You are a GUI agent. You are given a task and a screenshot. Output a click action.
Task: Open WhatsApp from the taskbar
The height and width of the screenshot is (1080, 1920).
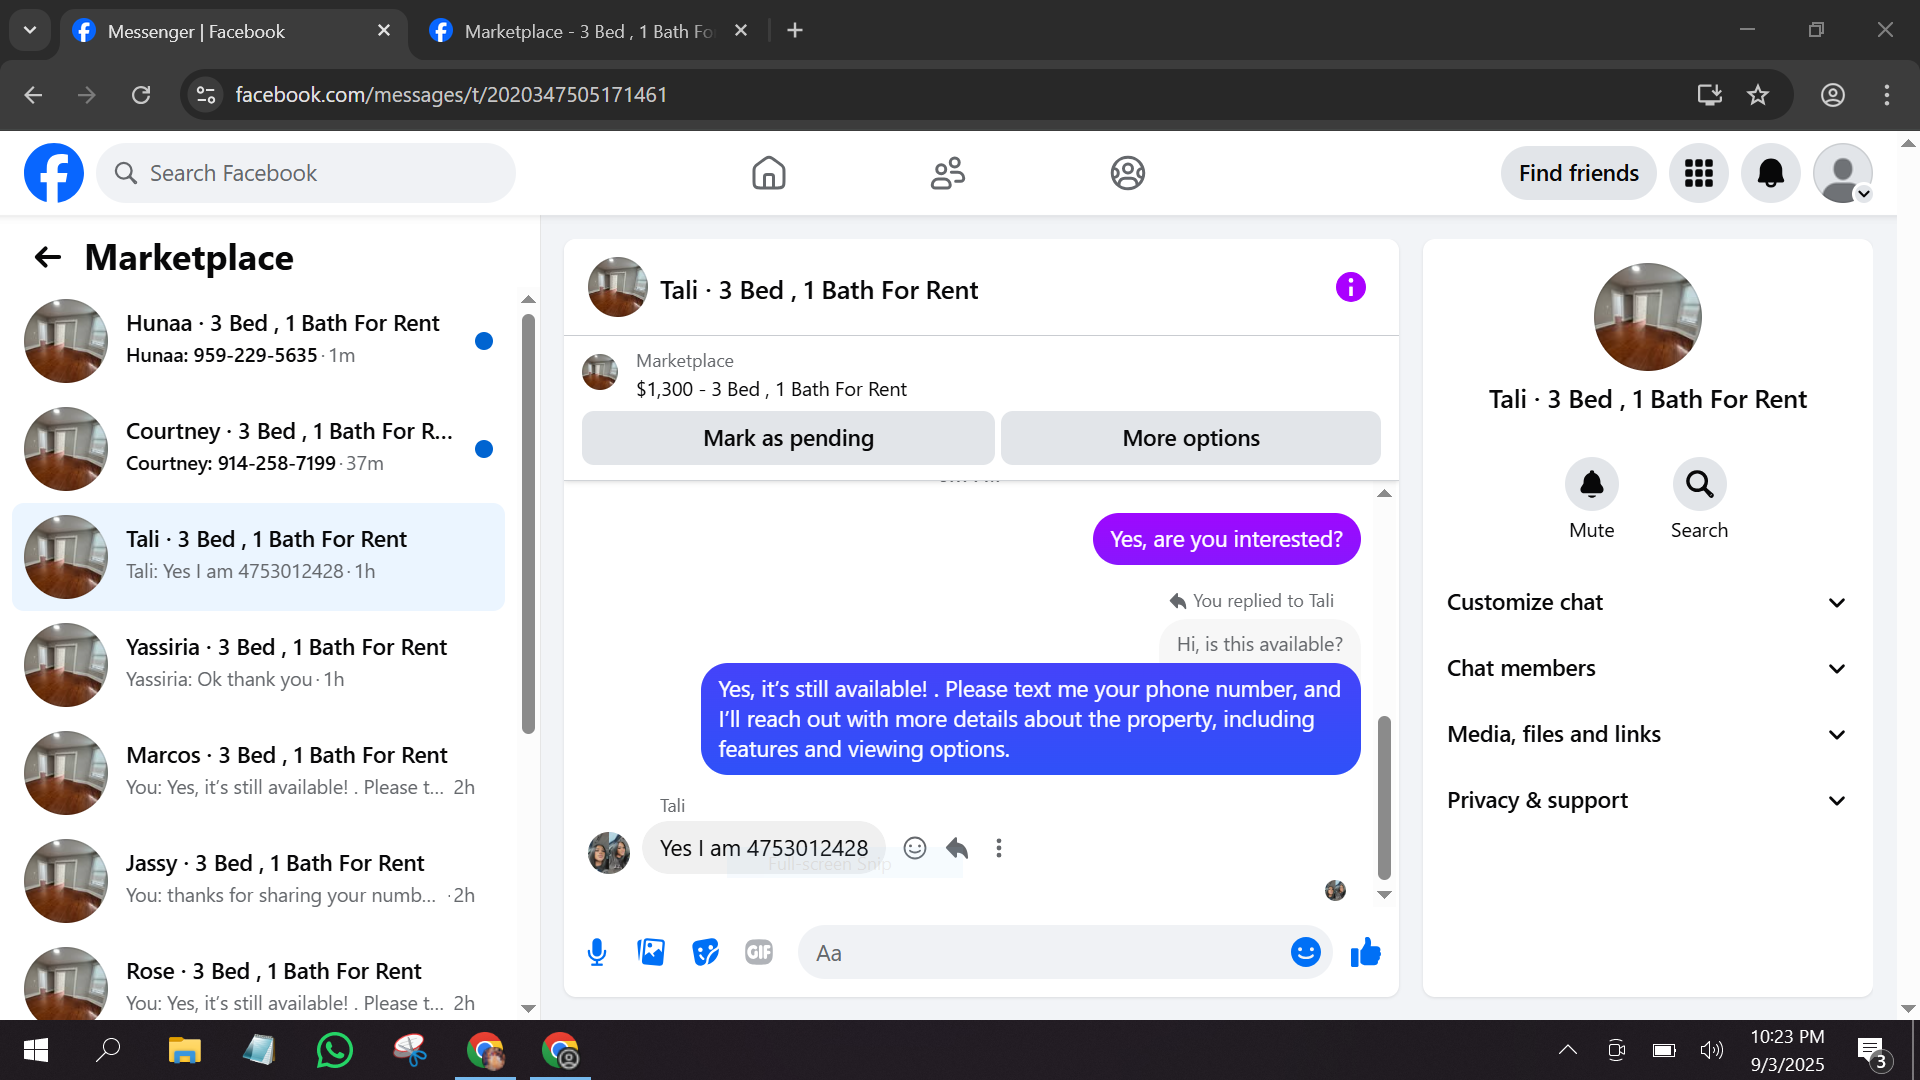(335, 1050)
